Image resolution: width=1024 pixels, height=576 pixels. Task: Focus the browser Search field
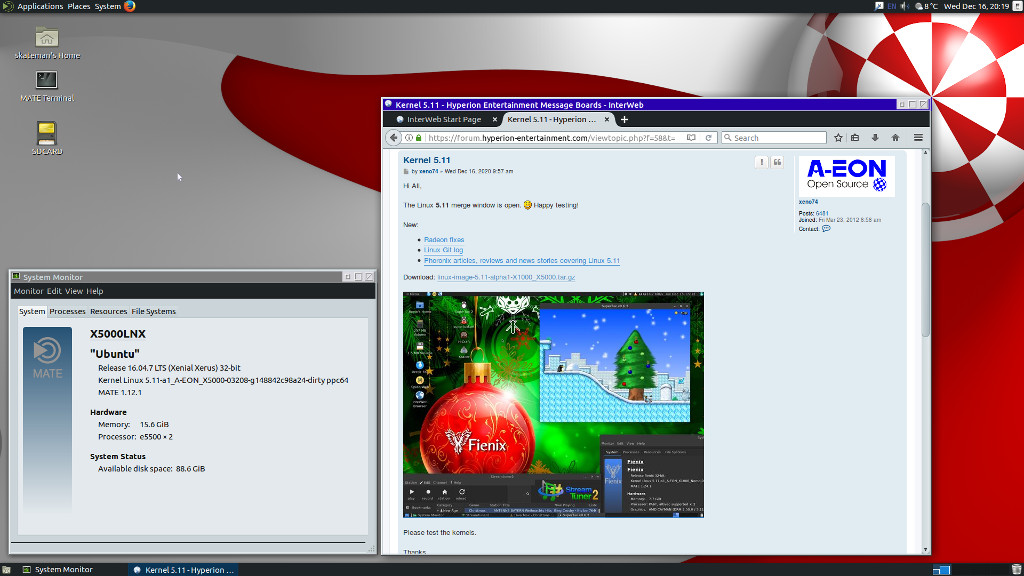[x=774, y=138]
